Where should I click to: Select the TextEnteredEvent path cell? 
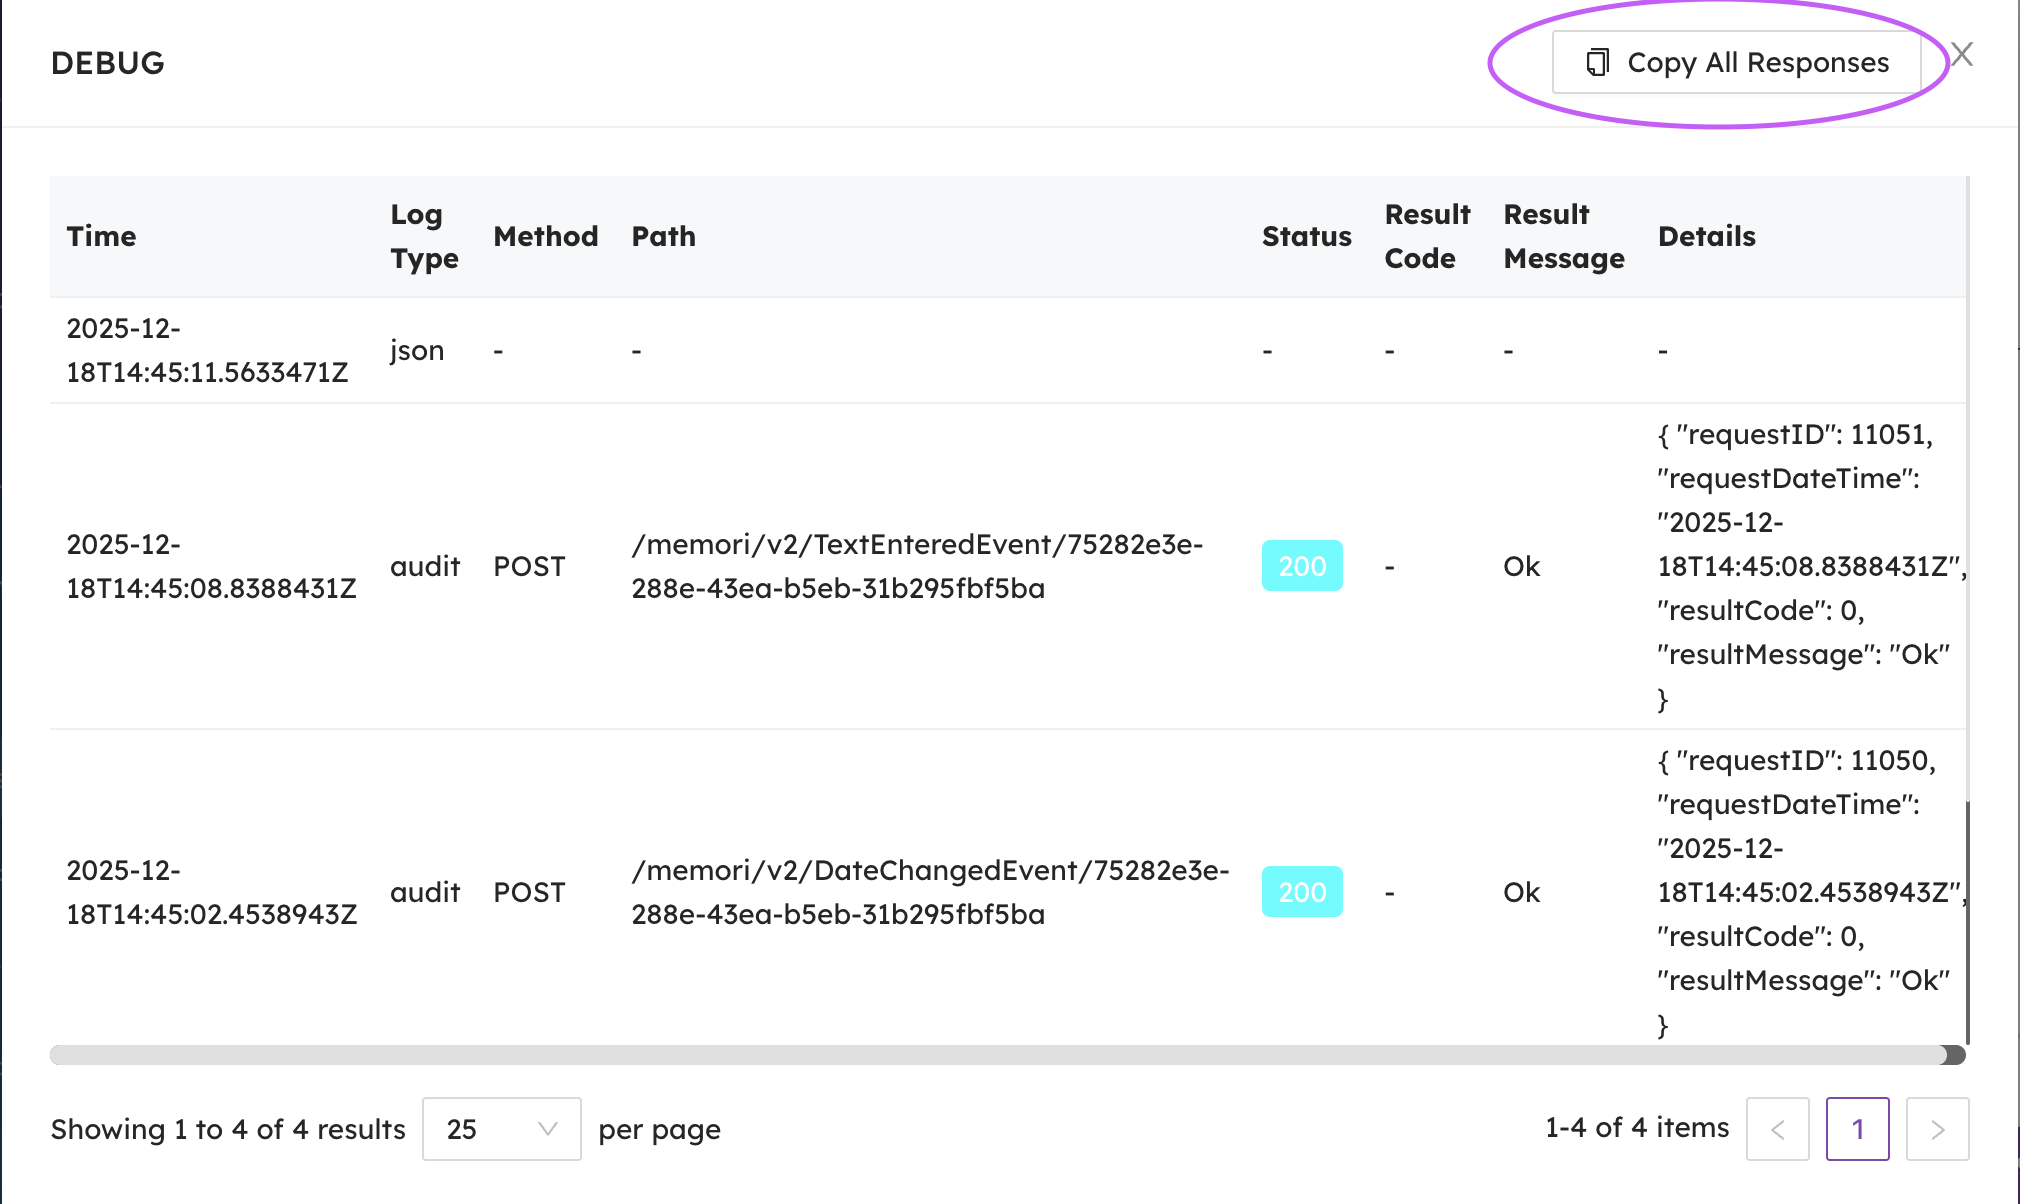pos(917,566)
